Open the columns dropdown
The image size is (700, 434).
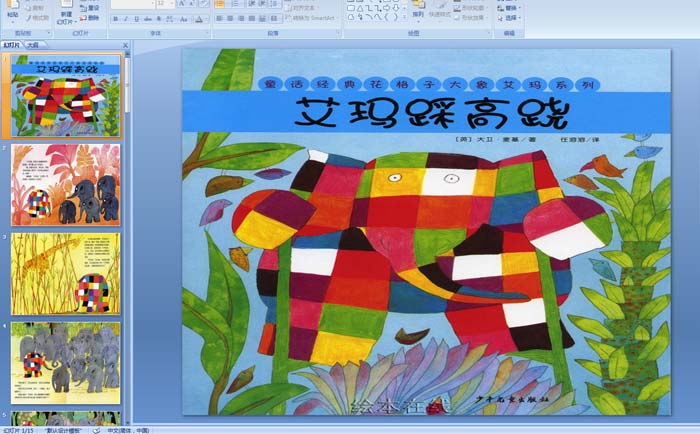point(274,19)
